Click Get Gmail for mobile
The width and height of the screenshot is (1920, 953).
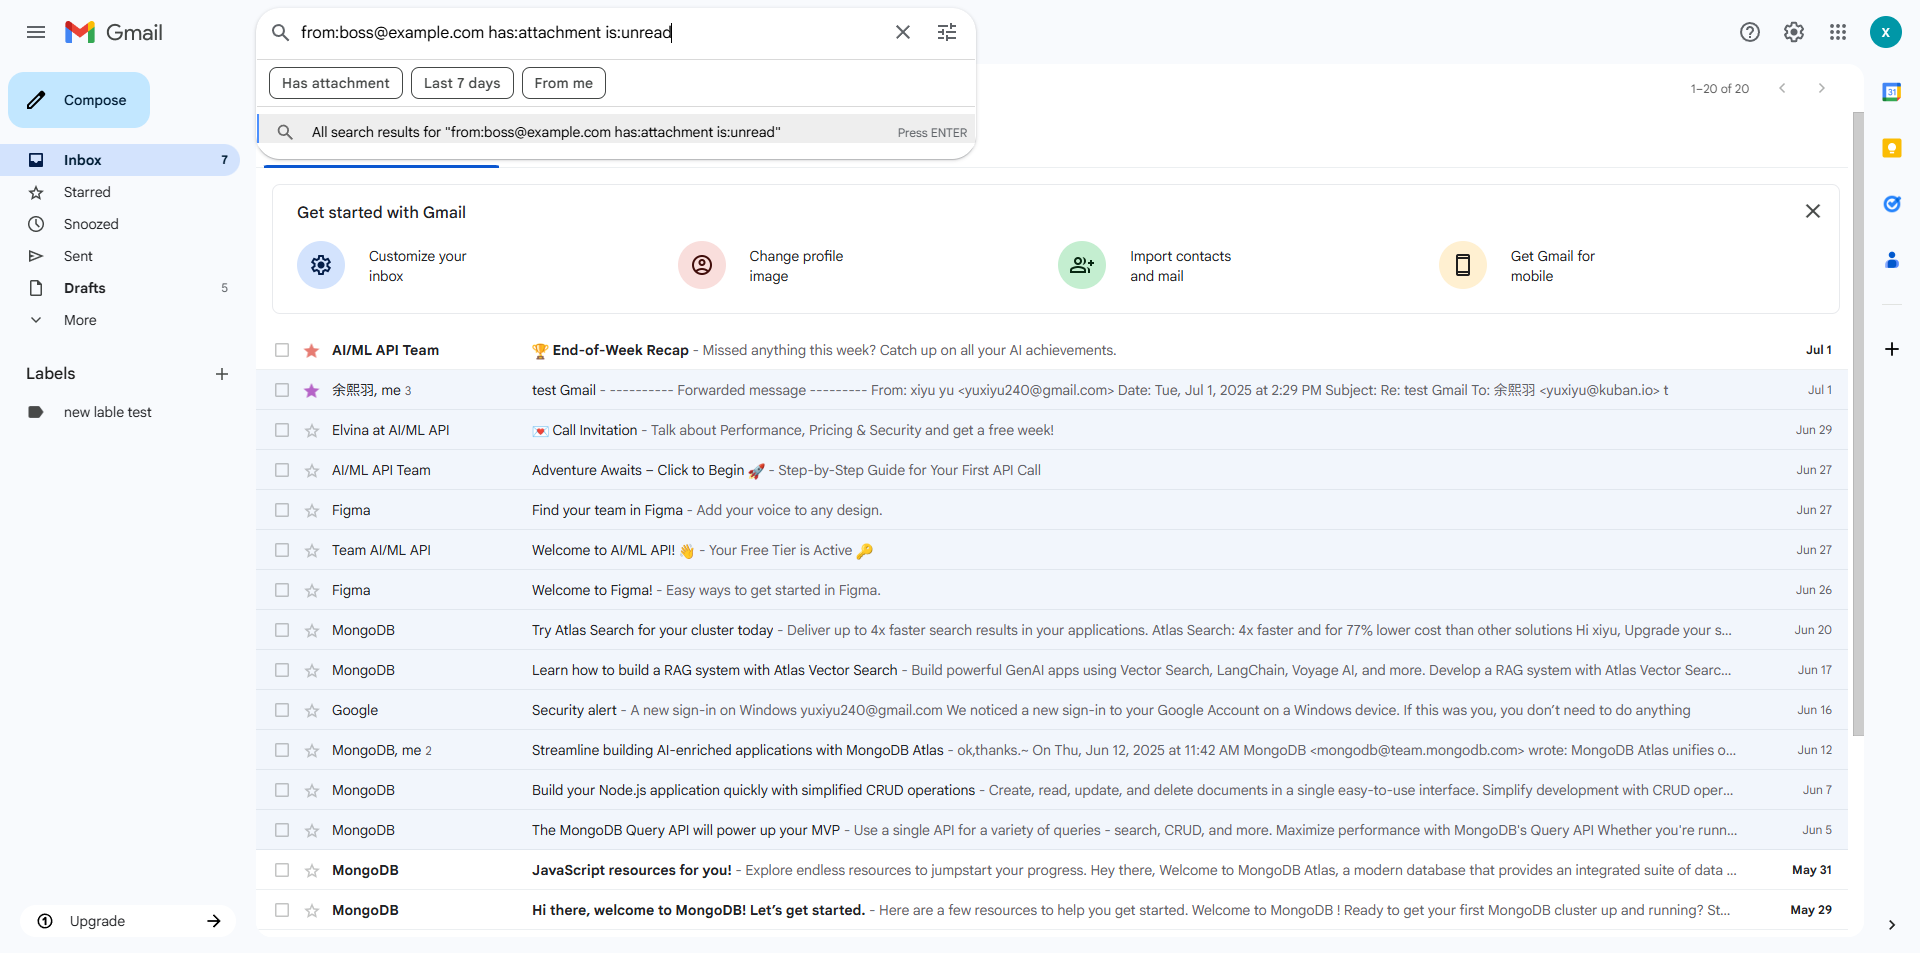tap(1552, 266)
